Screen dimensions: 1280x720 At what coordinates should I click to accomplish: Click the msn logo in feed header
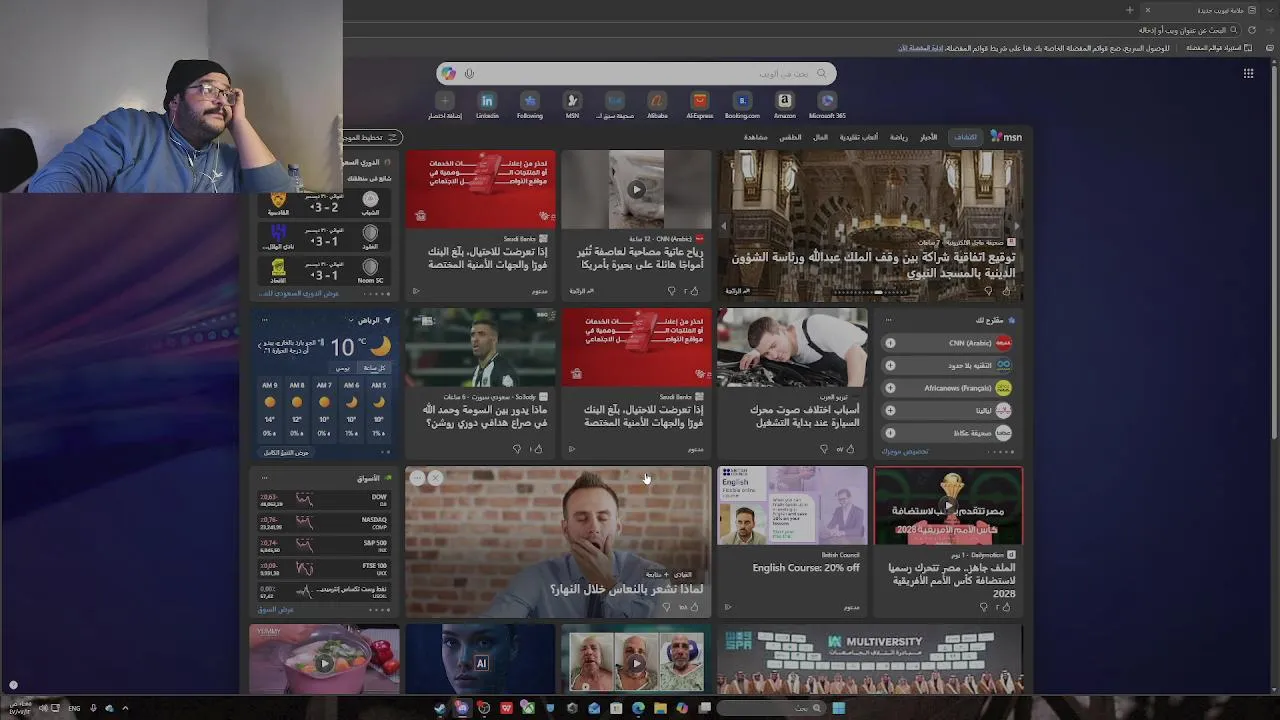tap(1006, 137)
